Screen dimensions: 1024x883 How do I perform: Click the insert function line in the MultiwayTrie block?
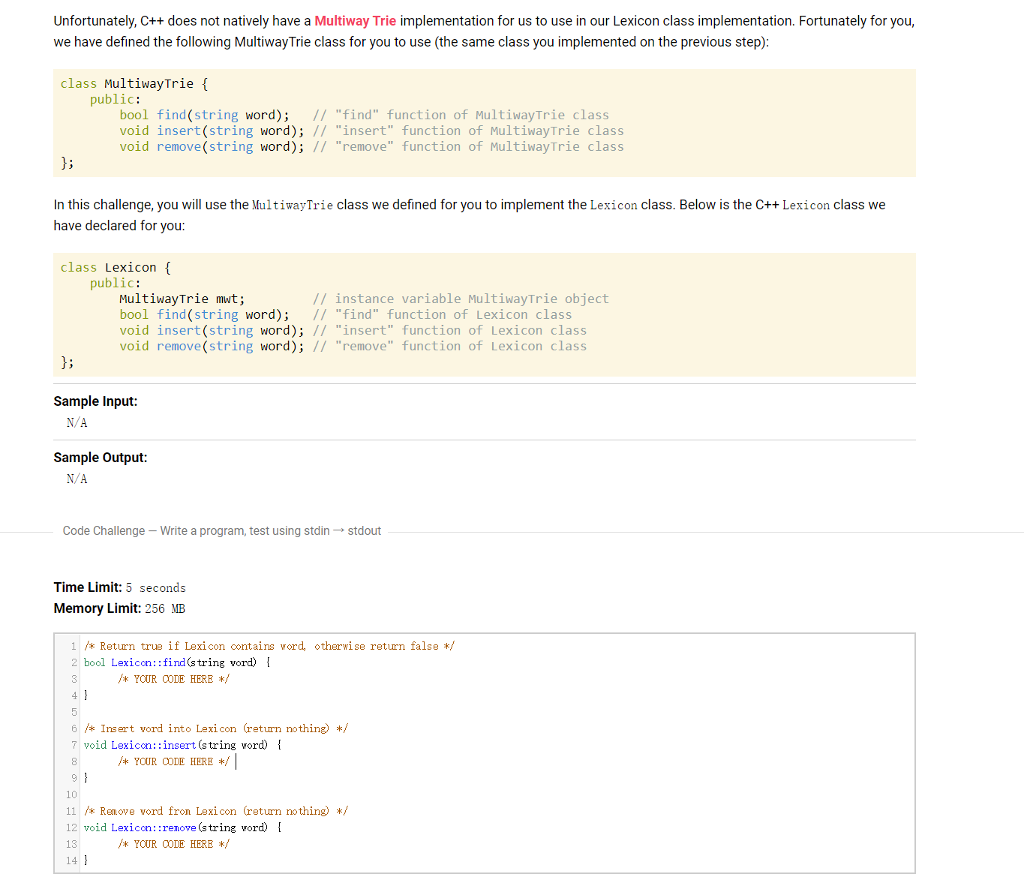180,130
